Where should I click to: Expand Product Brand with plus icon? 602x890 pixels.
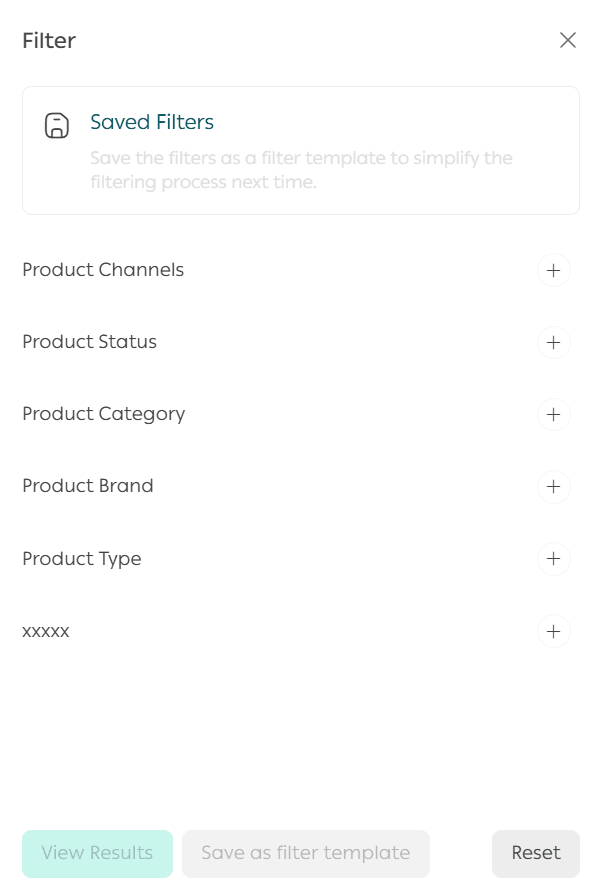(x=553, y=486)
